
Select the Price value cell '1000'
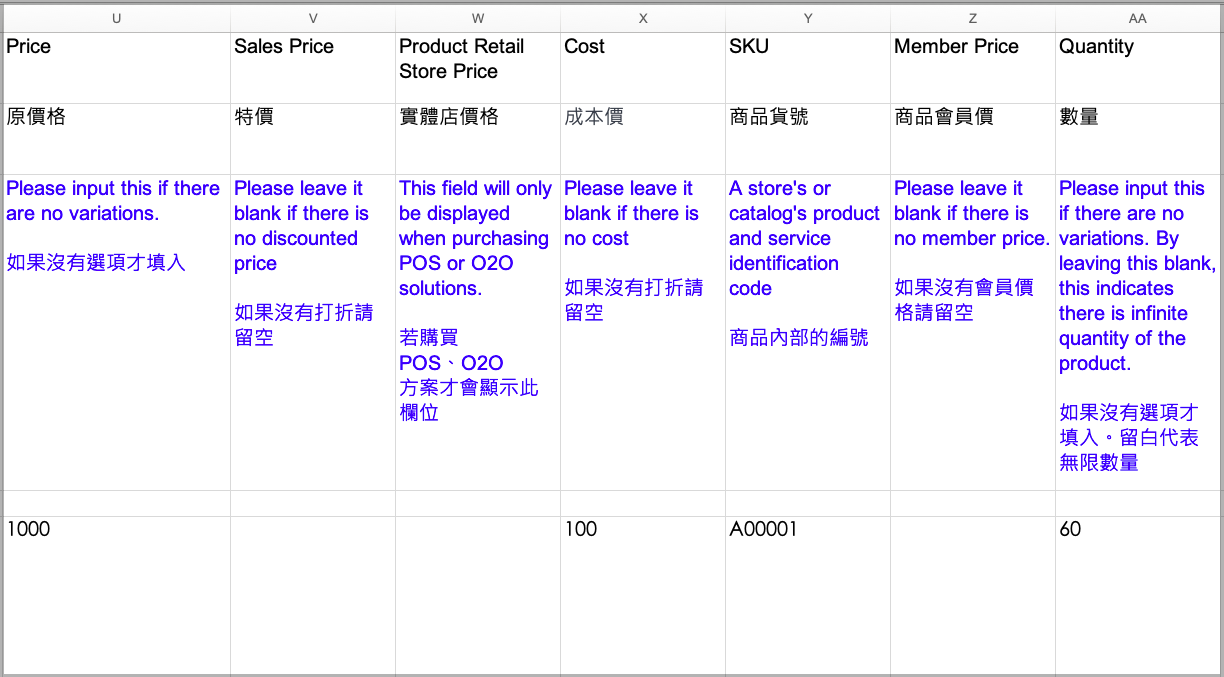click(117, 595)
